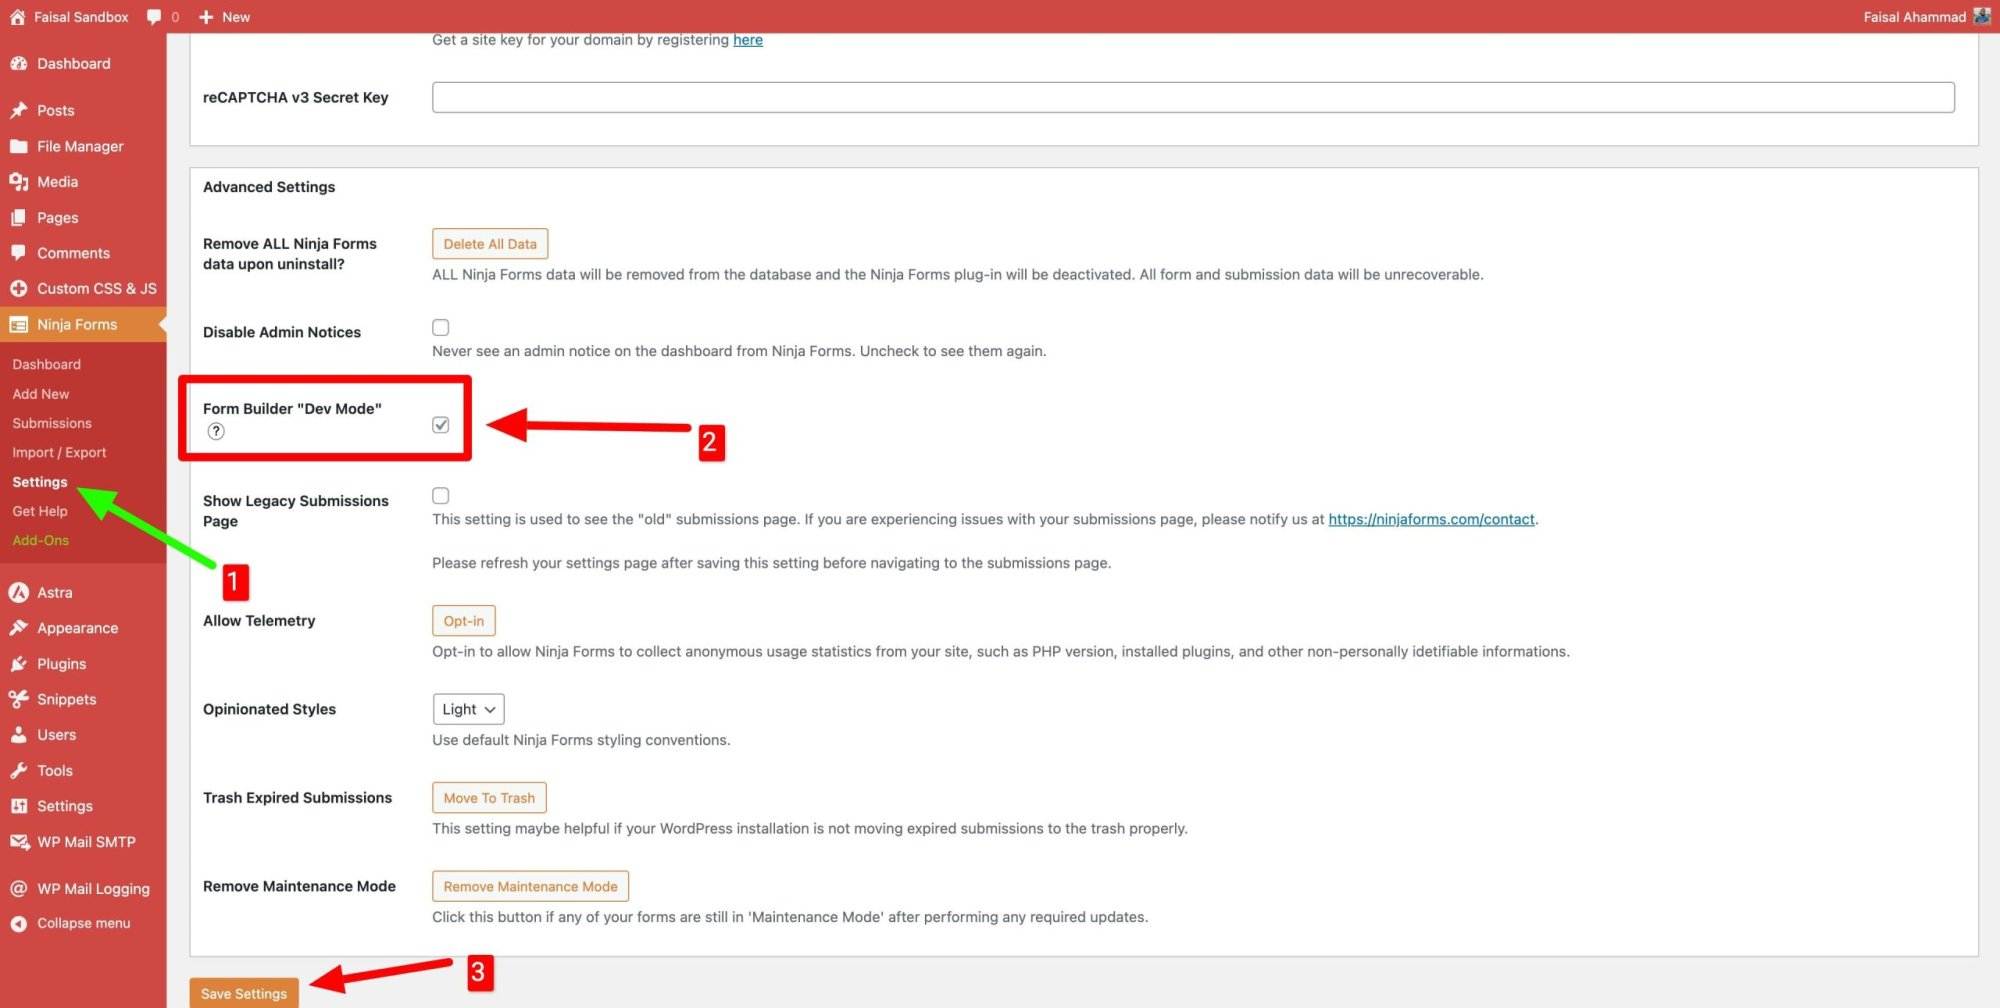Toggle the Disable Admin Notices checkbox

(x=440, y=327)
